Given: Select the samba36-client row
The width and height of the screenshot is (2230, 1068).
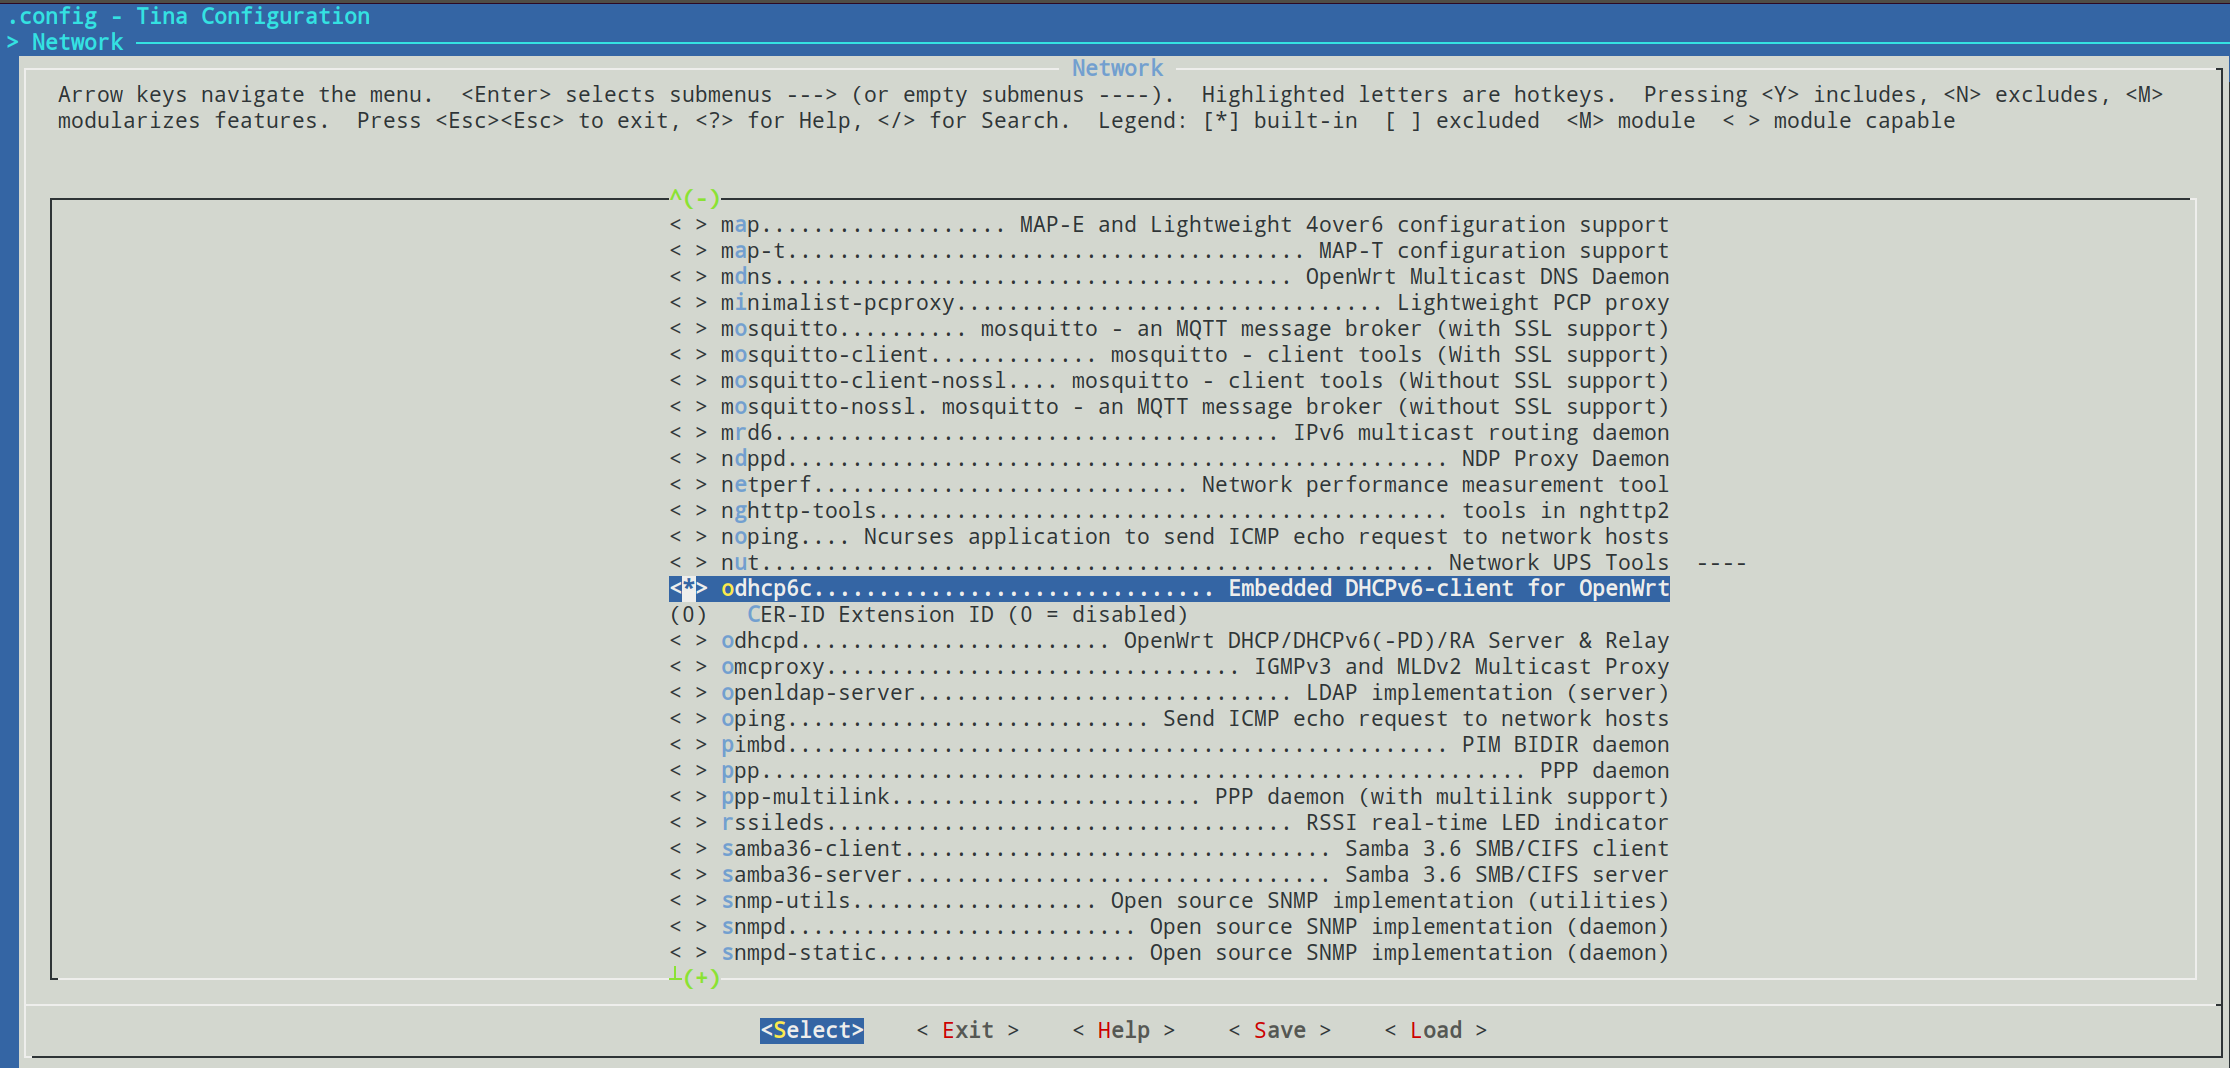Looking at the screenshot, I should pos(1169,849).
